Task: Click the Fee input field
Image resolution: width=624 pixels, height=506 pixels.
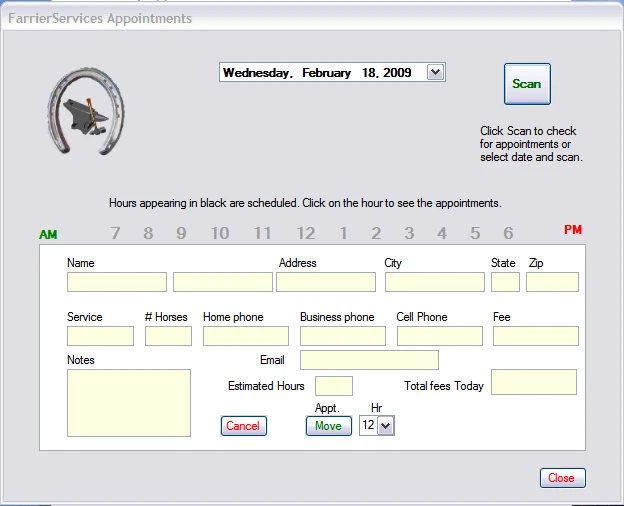Action: point(536,336)
